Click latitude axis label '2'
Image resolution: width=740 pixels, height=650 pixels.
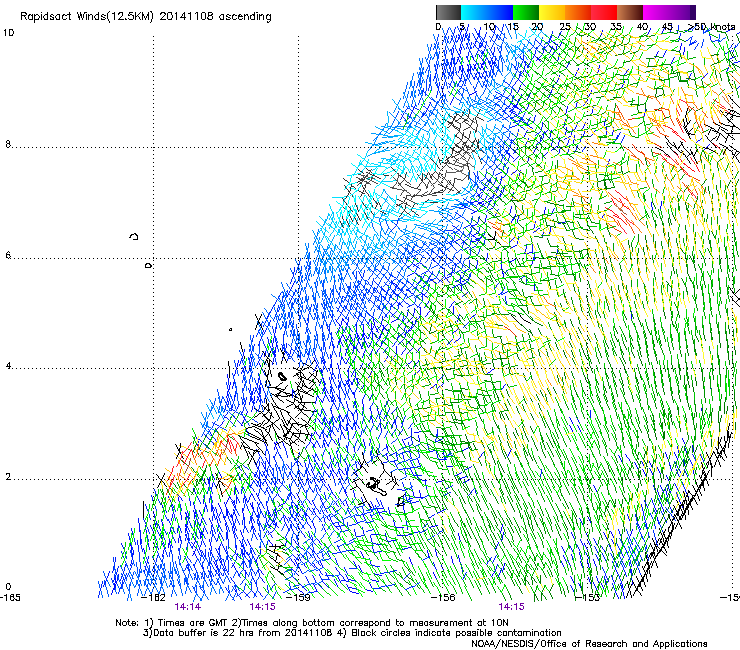coord(8,477)
